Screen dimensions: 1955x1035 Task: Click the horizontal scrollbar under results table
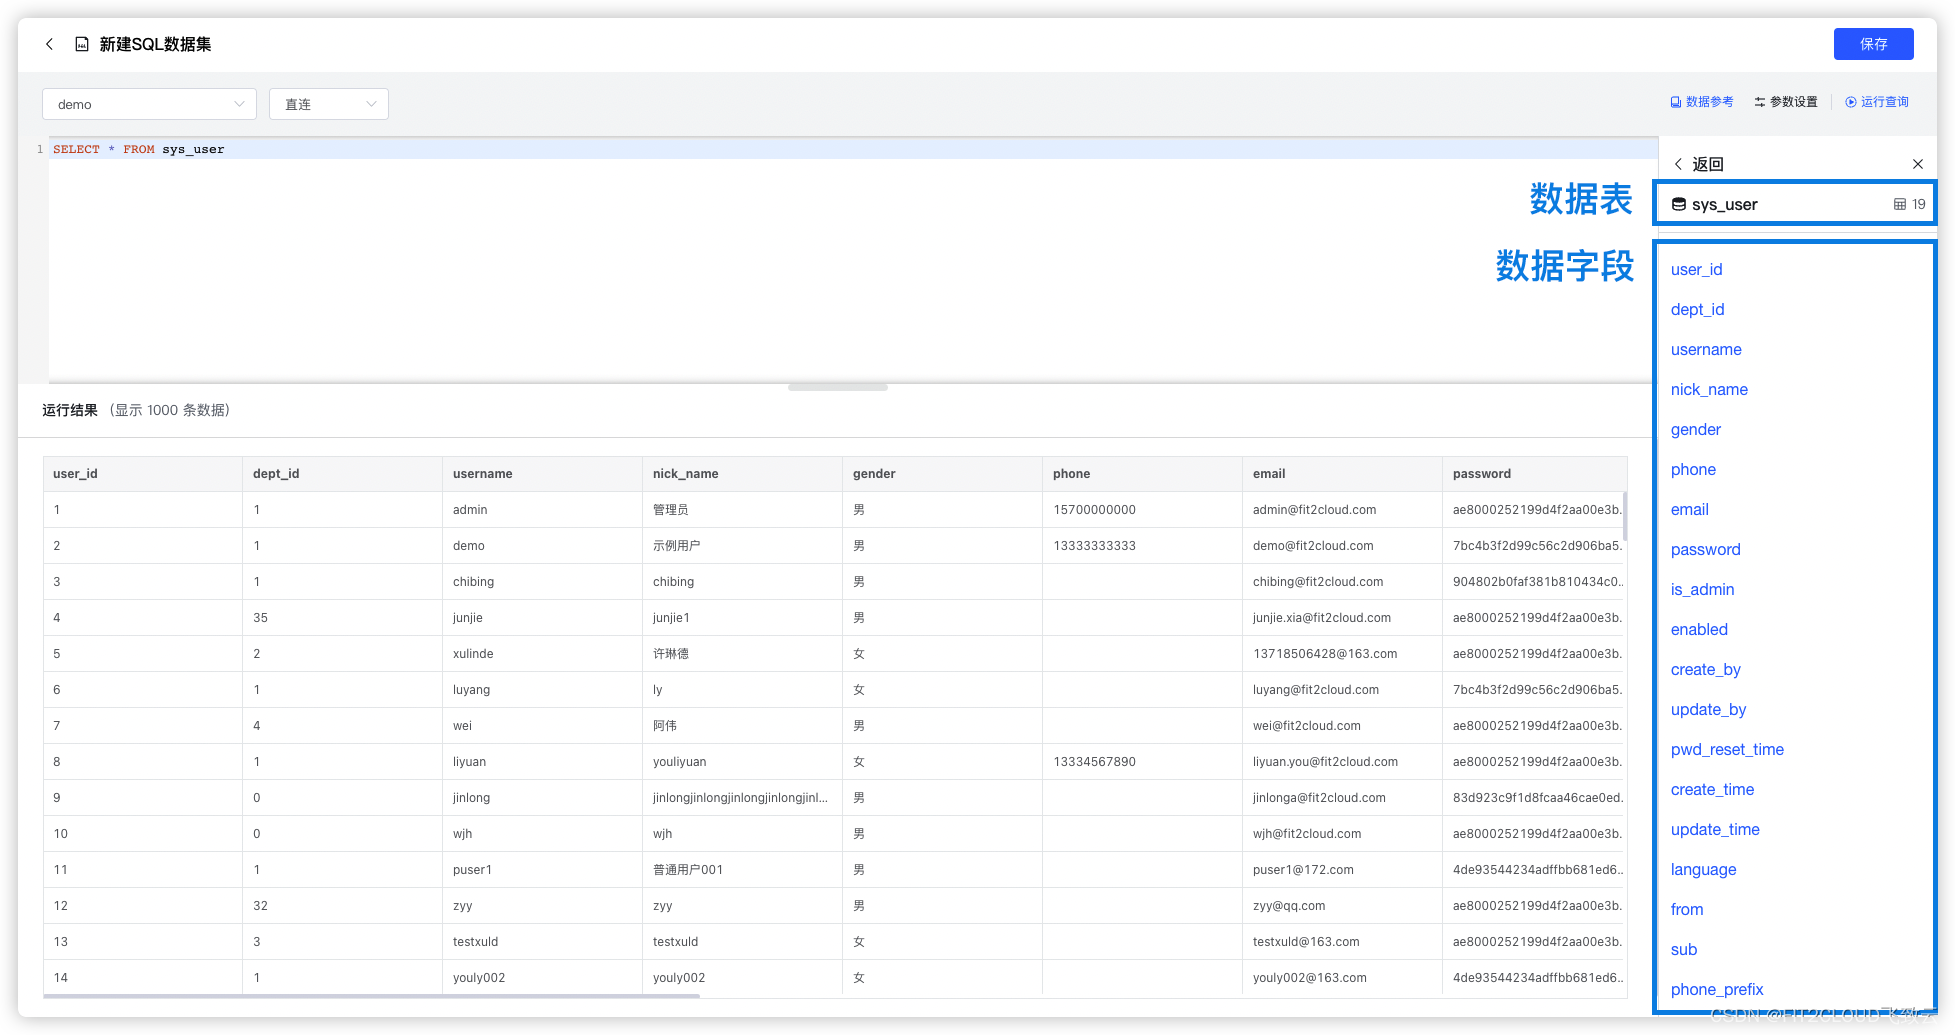tap(372, 996)
